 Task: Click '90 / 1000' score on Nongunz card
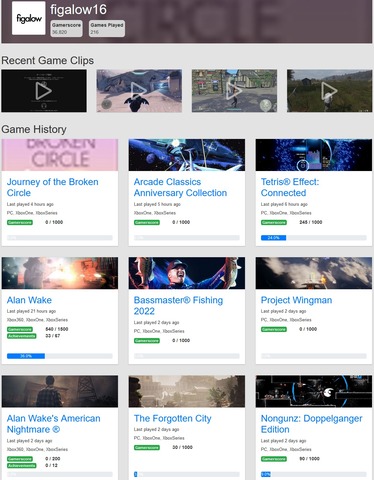(x=309, y=459)
